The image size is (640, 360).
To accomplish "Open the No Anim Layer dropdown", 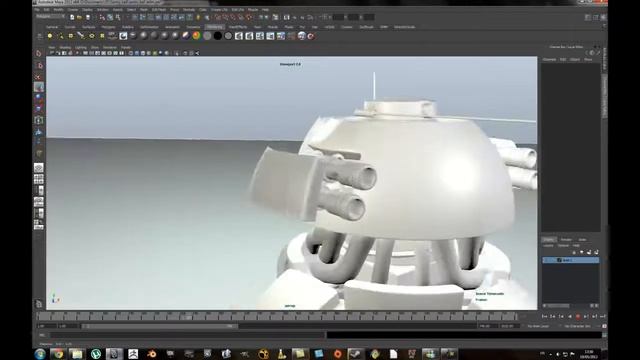I will (538, 326).
